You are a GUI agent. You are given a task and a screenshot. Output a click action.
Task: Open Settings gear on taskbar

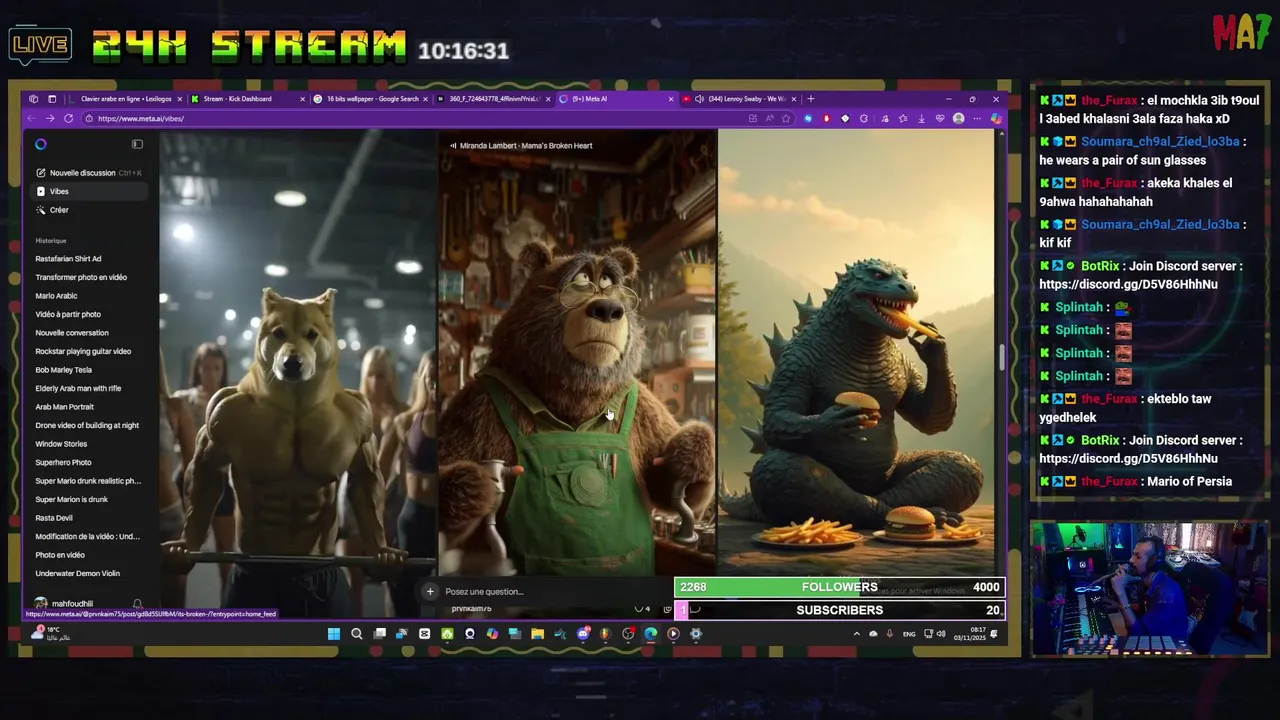click(696, 634)
